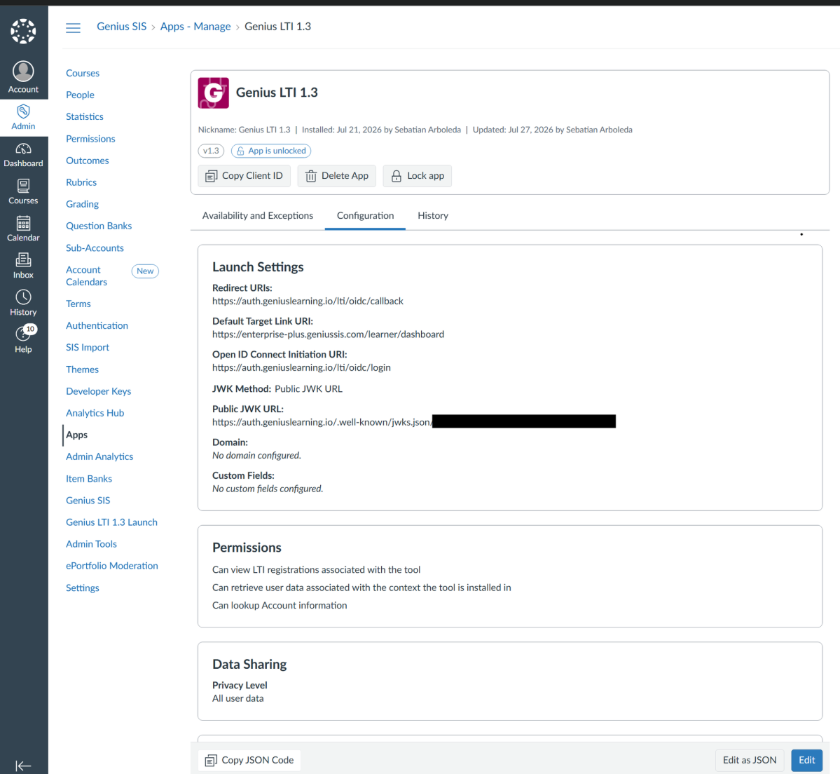Open the Calendar icon
This screenshot has width=840, height=774.
pos(23,223)
